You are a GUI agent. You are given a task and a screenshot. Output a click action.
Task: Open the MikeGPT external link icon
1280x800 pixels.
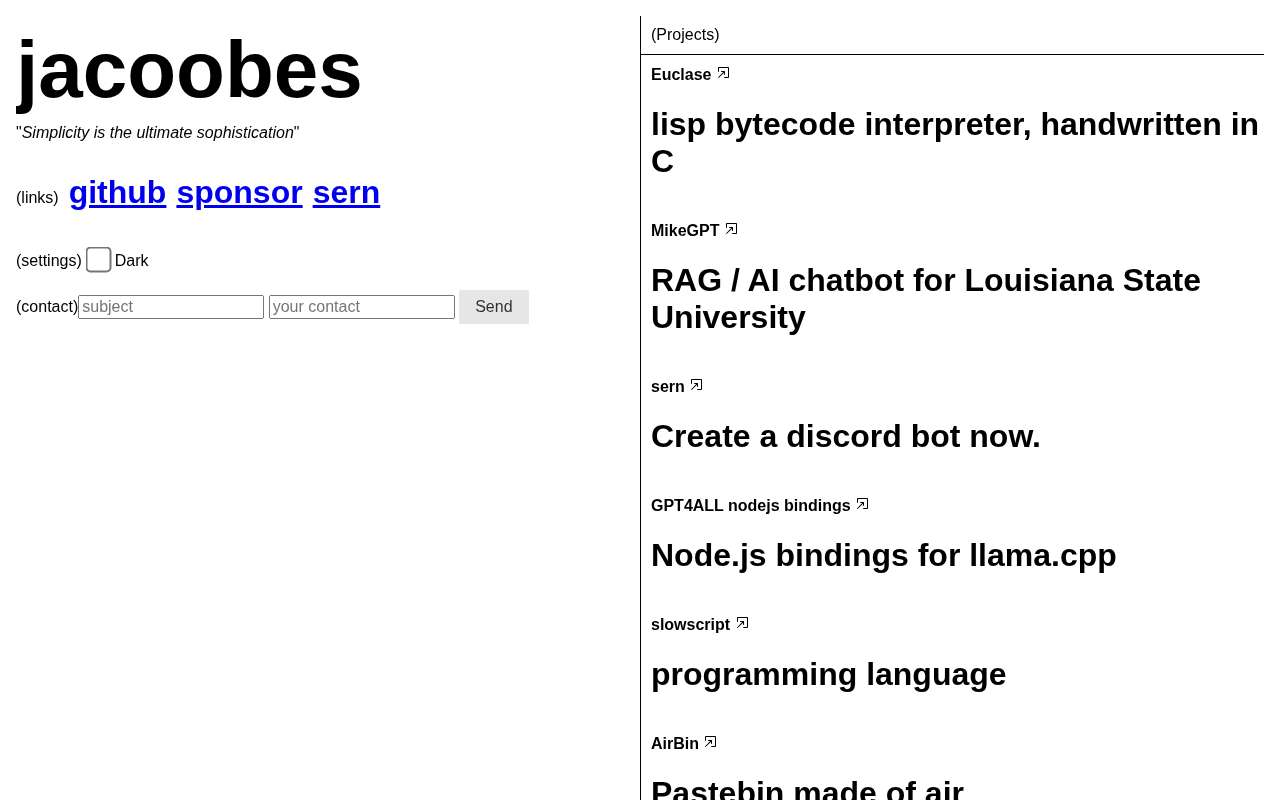(x=731, y=229)
